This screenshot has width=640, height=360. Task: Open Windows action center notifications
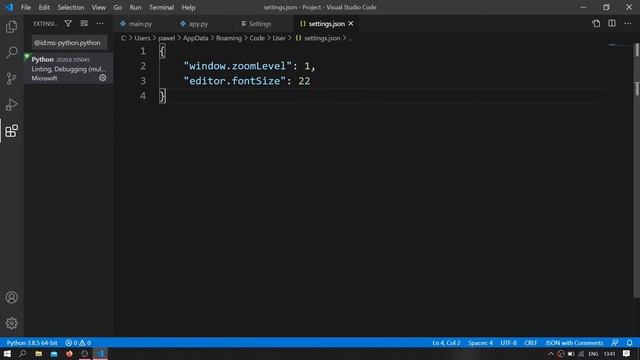click(x=627, y=354)
